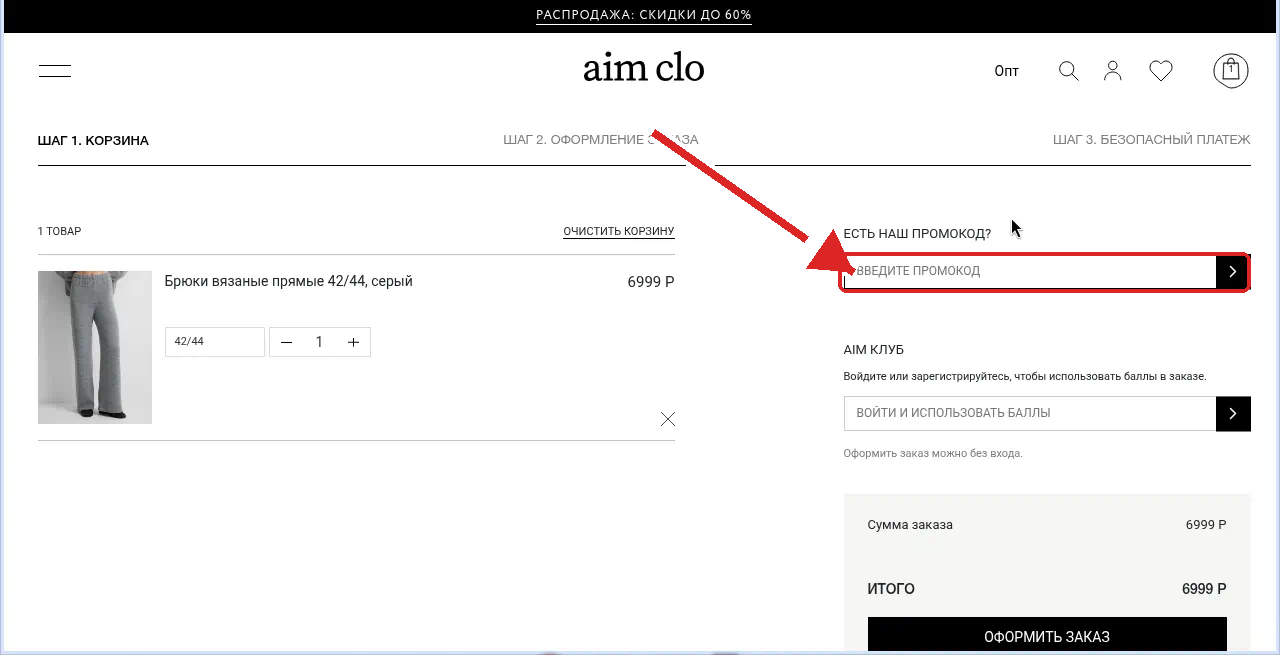
Task: Click the AIM клуб heading
Action: [x=874, y=350]
